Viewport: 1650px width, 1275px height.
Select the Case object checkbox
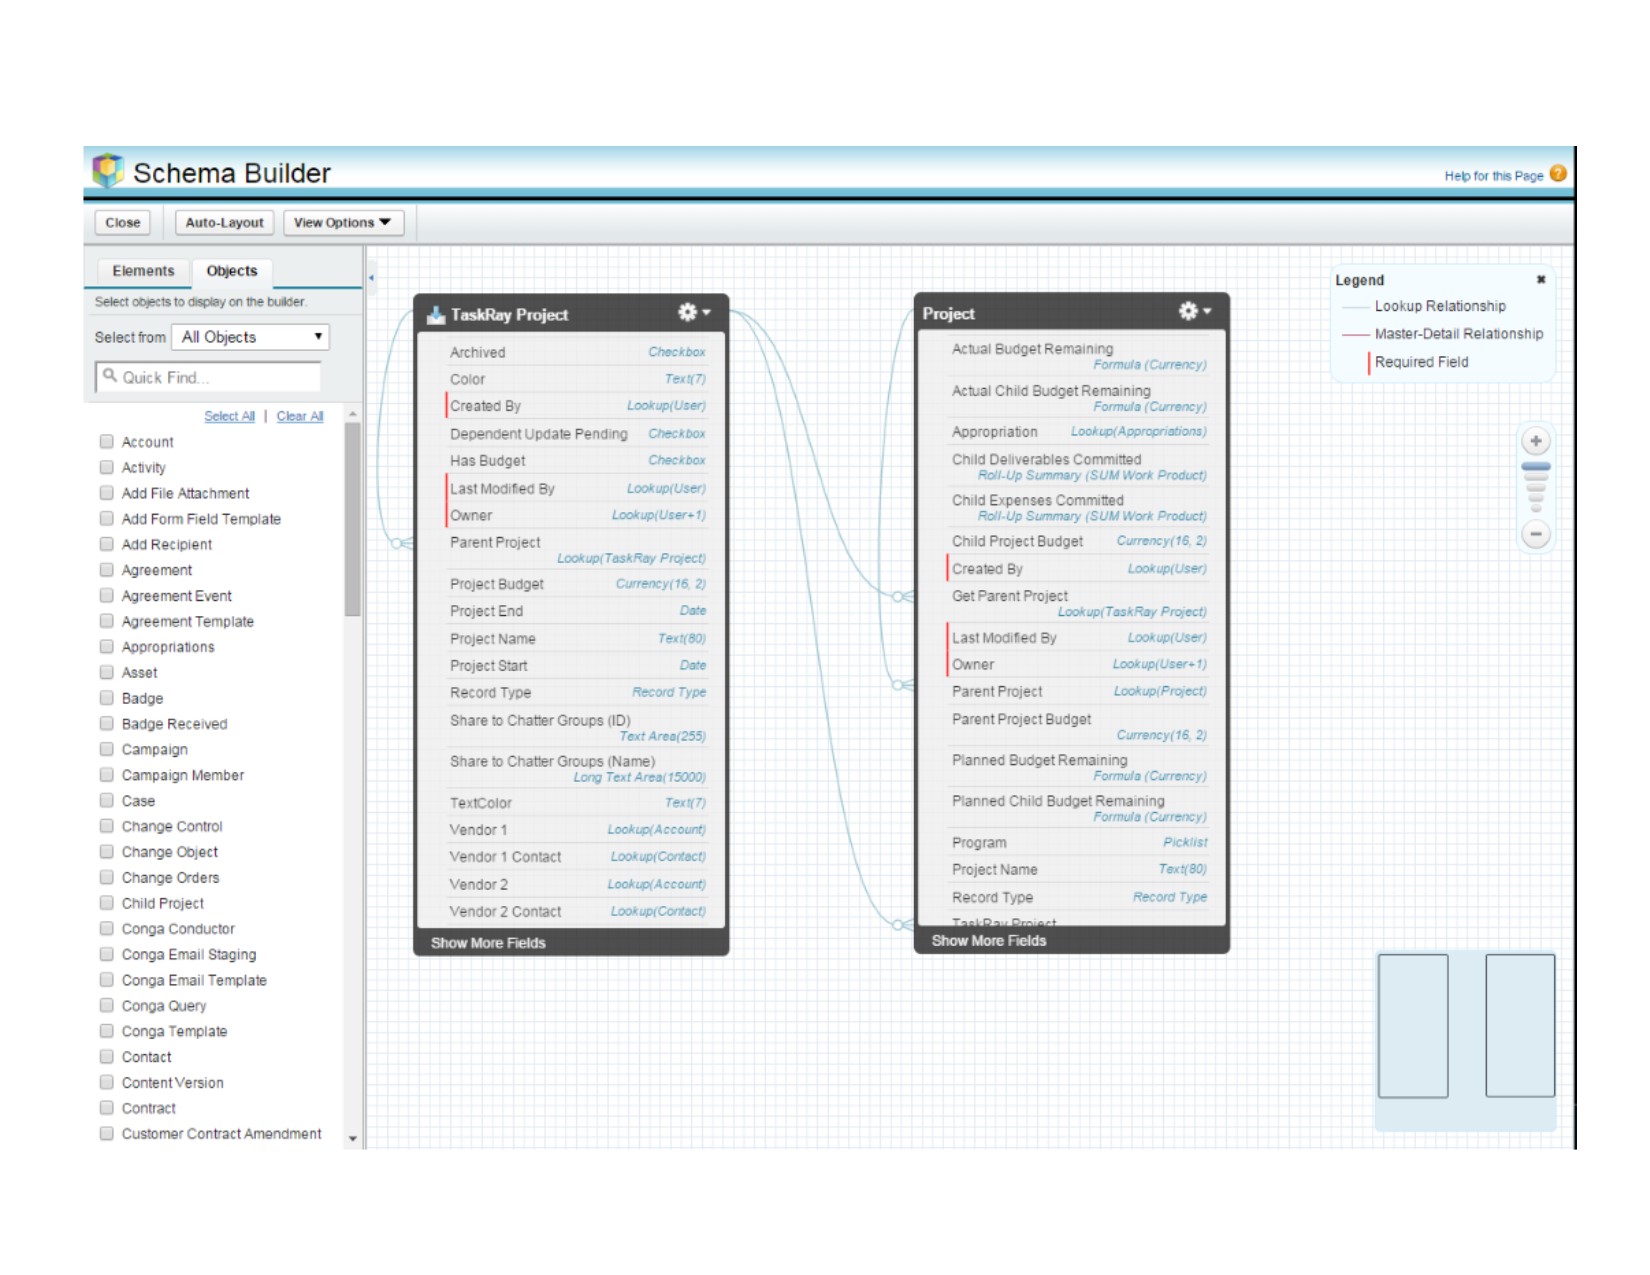[x=106, y=800]
